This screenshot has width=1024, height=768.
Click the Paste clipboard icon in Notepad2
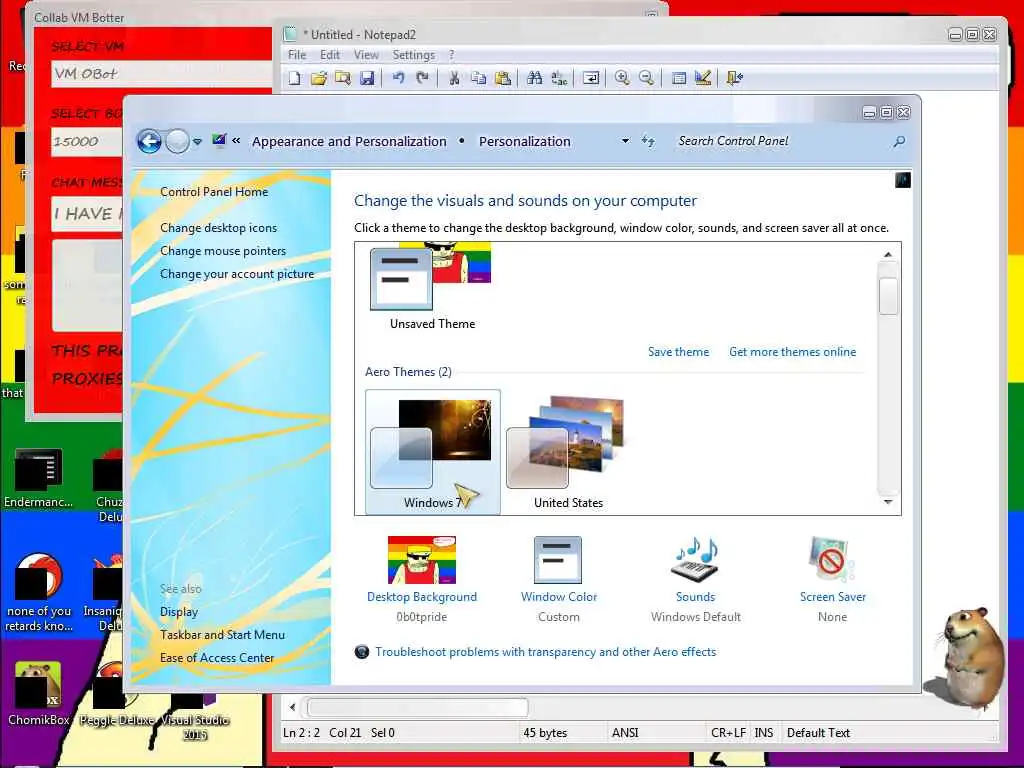[503, 78]
